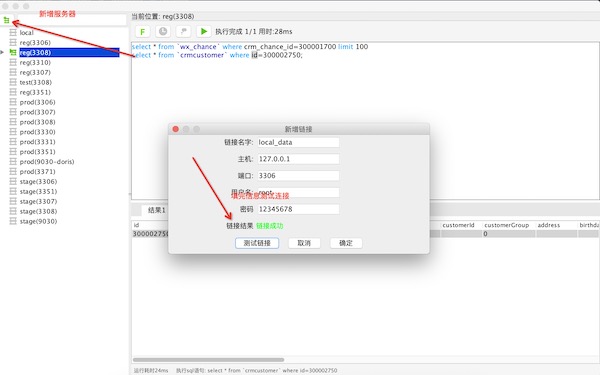Viewport: 600px width, 375px height.
Task: Open the query history clock icon
Action: click(163, 31)
